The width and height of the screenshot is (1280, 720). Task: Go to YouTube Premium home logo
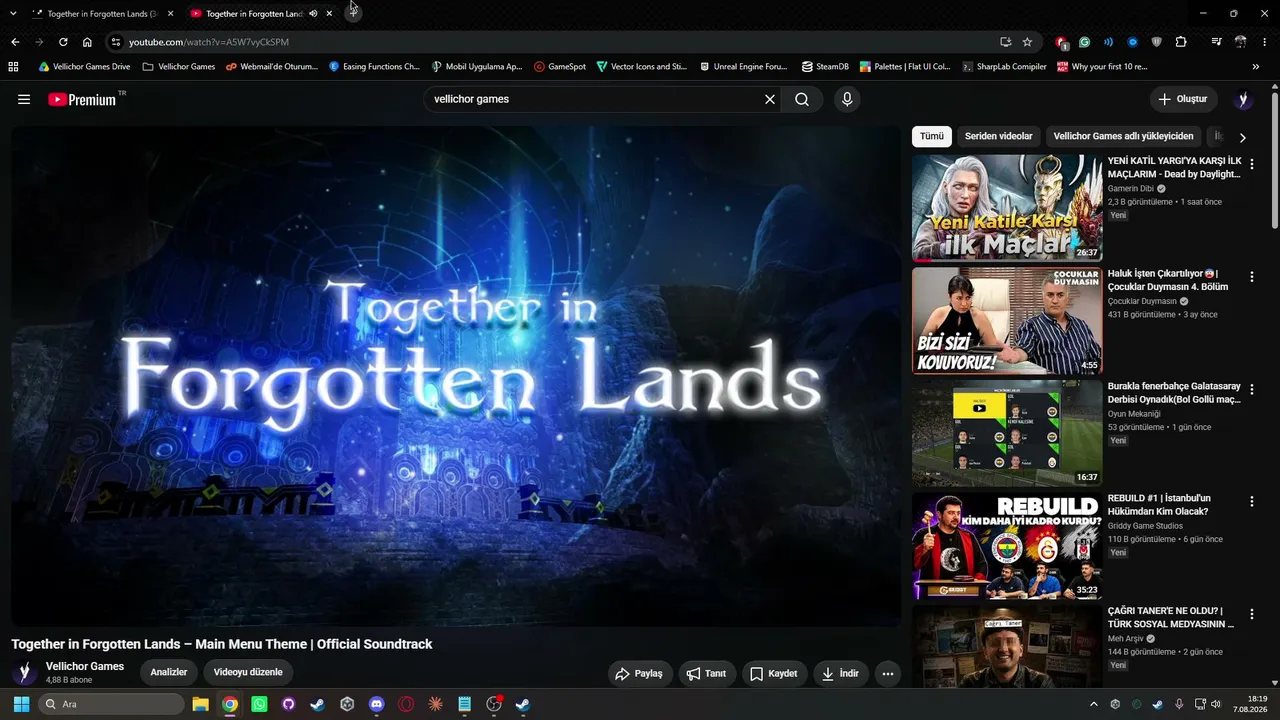click(x=82, y=99)
